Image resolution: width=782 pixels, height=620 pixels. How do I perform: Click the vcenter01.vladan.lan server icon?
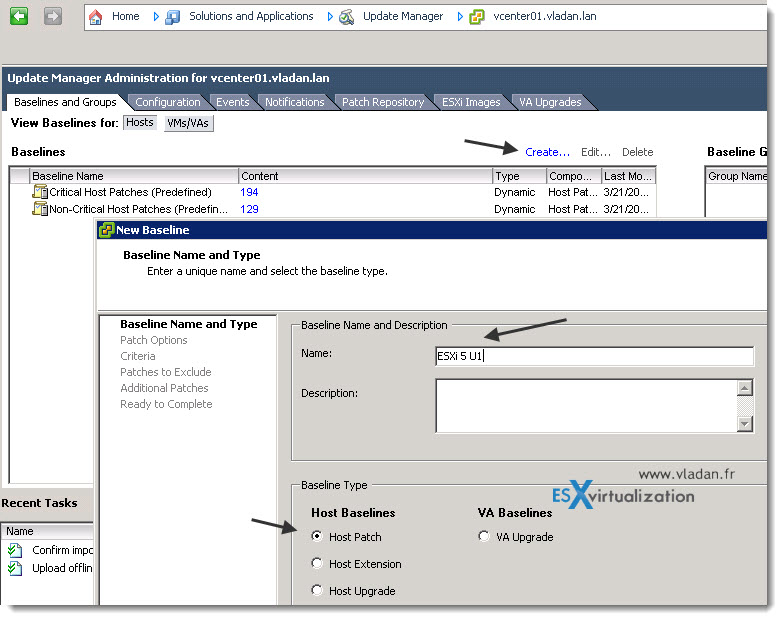pos(477,17)
